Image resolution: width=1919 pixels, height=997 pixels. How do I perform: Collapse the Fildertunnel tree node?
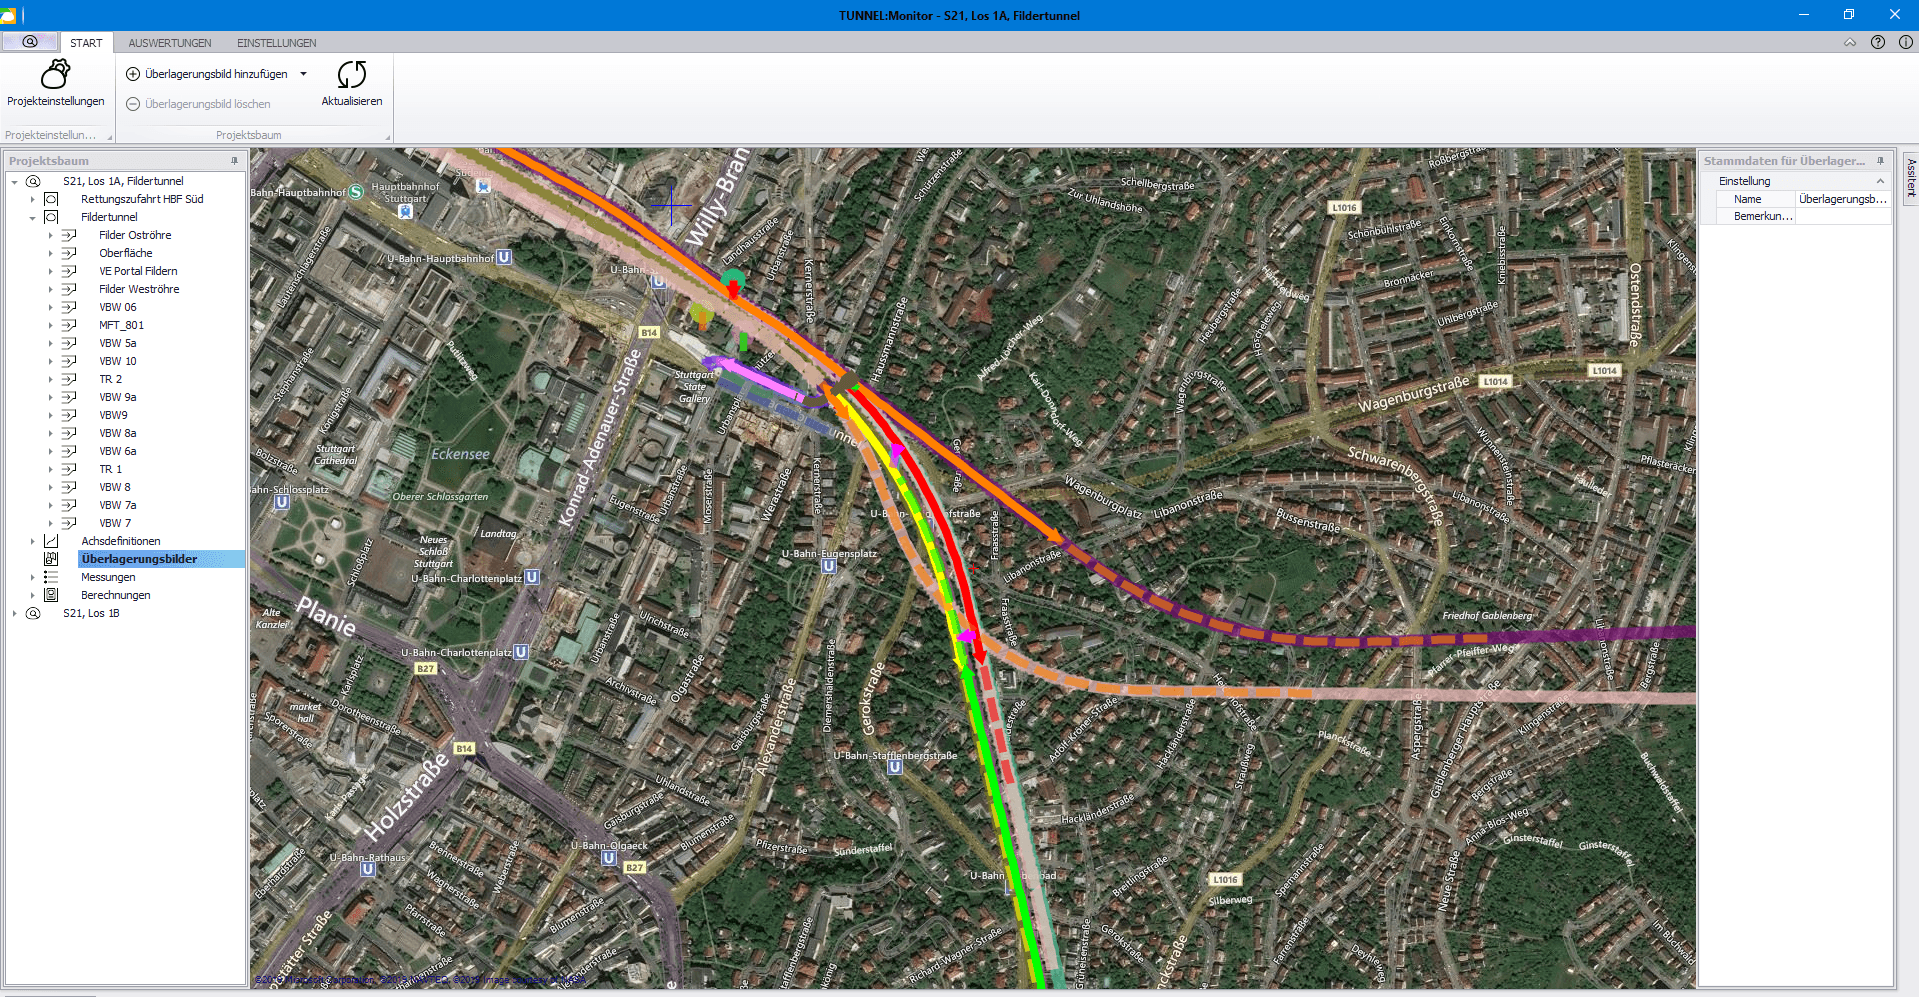(x=32, y=218)
